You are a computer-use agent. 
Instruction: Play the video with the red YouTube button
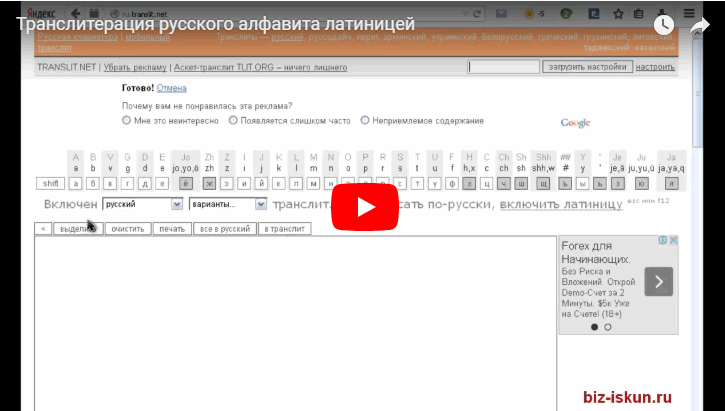tap(365, 207)
